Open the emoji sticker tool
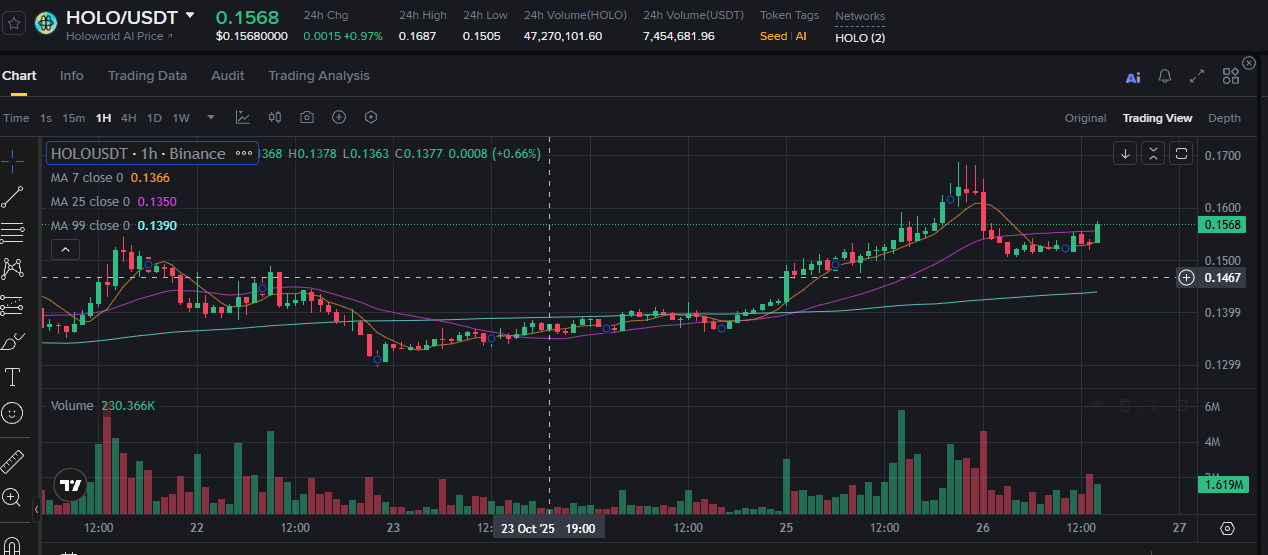Image resolution: width=1268 pixels, height=555 pixels. (13, 412)
